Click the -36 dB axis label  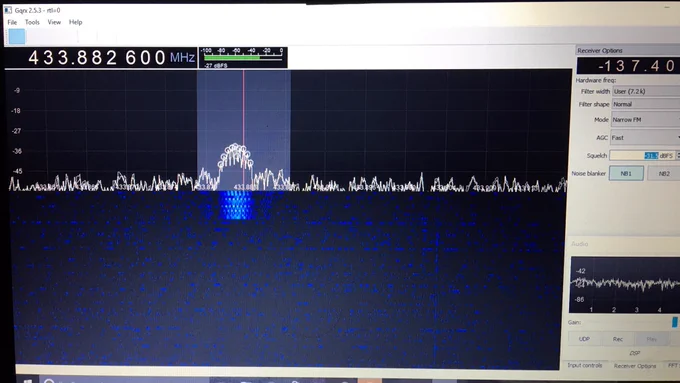[x=16, y=151]
